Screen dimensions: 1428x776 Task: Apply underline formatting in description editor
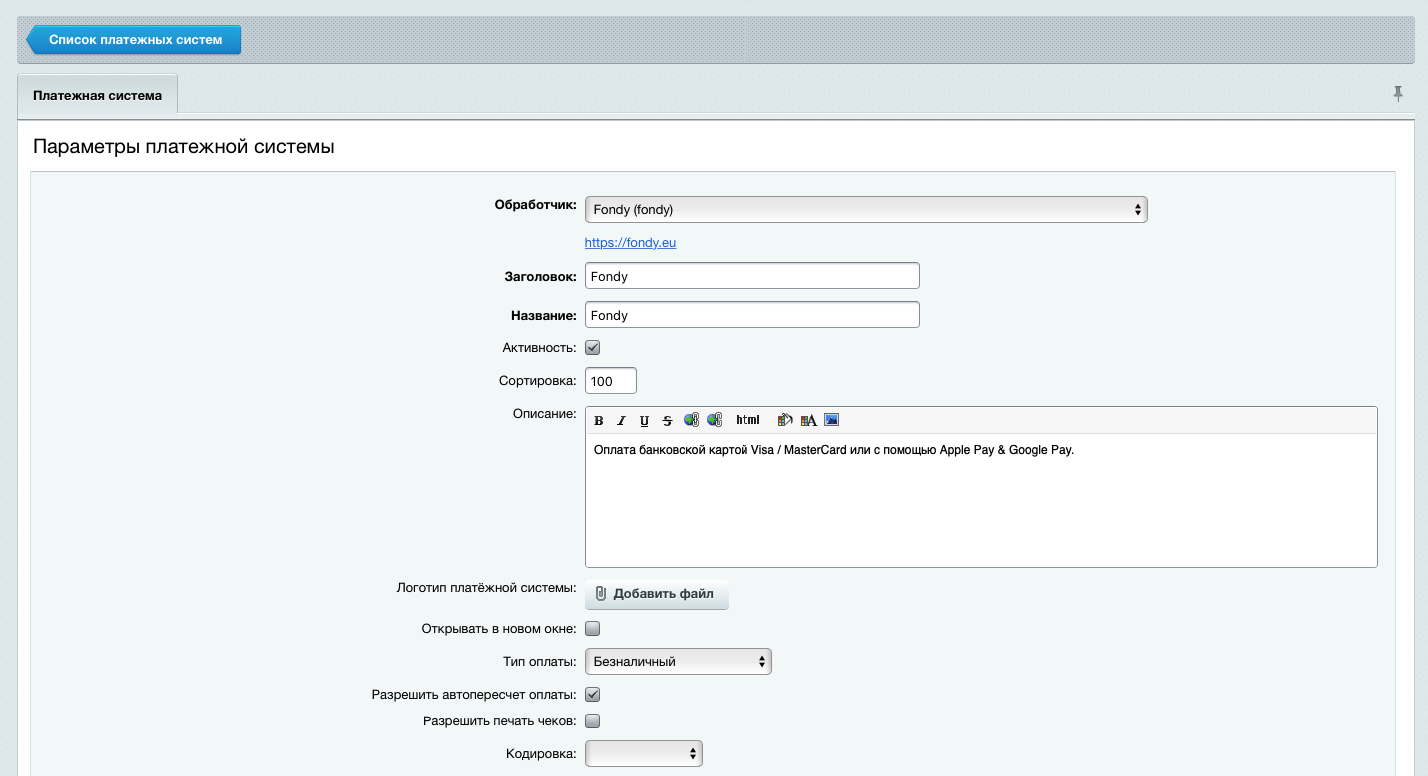(x=644, y=420)
